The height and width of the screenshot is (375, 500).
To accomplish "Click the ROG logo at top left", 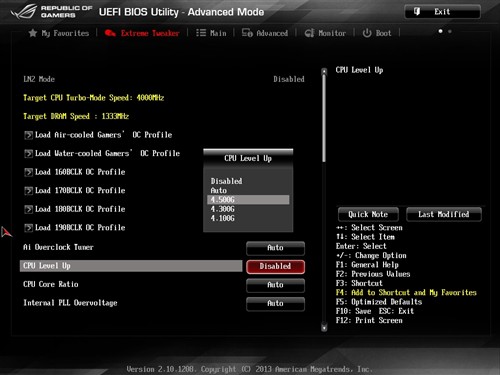I will coord(23,12).
